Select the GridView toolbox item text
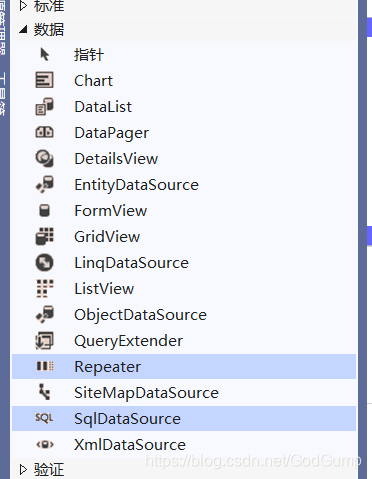This screenshot has height=479, width=372. [107, 237]
